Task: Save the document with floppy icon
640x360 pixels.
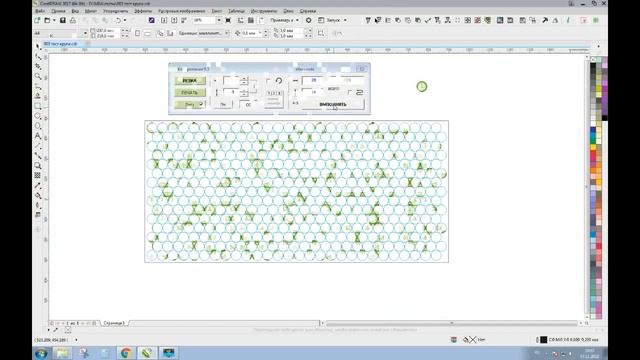Action: click(x=62, y=20)
